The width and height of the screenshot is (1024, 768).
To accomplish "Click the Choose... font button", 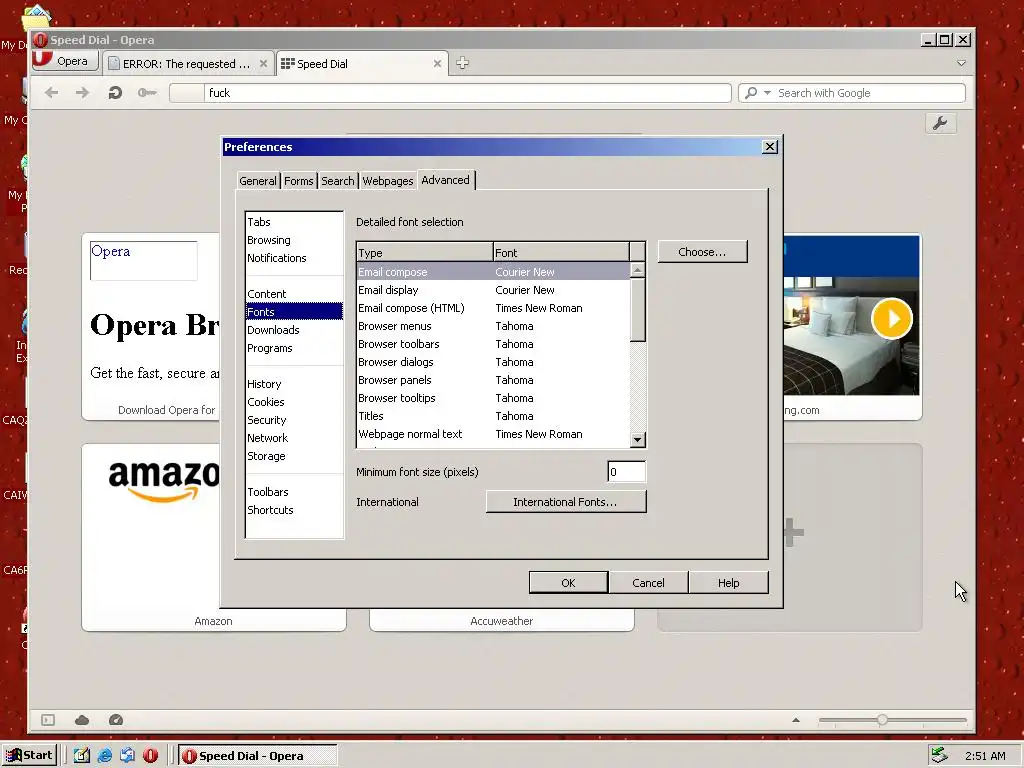I will click(x=702, y=251).
